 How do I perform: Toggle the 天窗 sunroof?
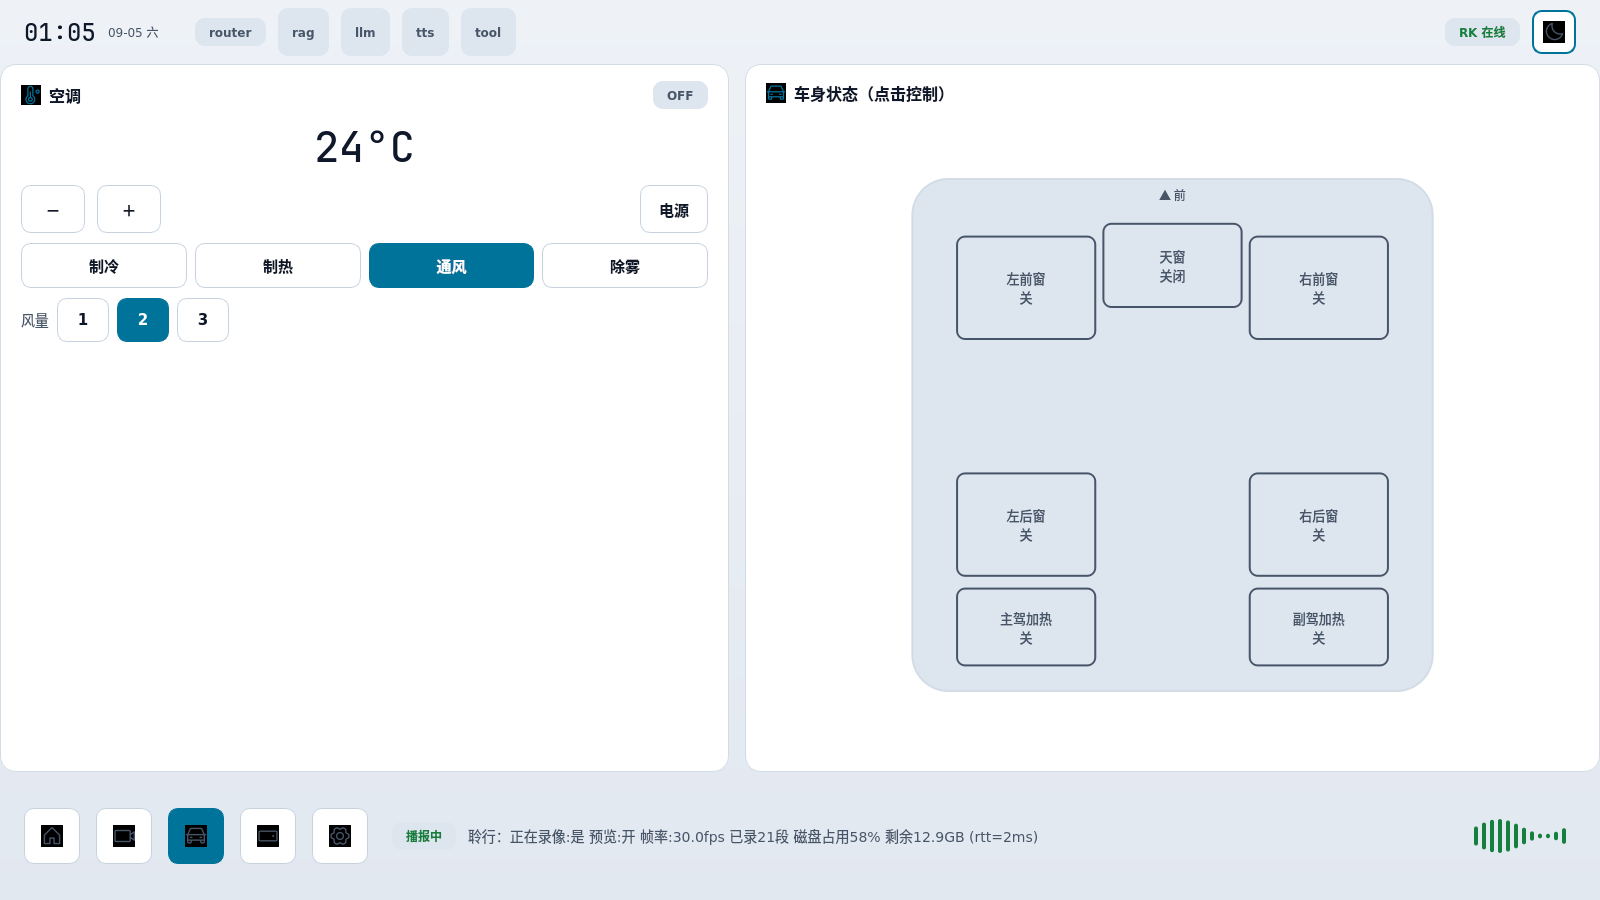click(1172, 265)
